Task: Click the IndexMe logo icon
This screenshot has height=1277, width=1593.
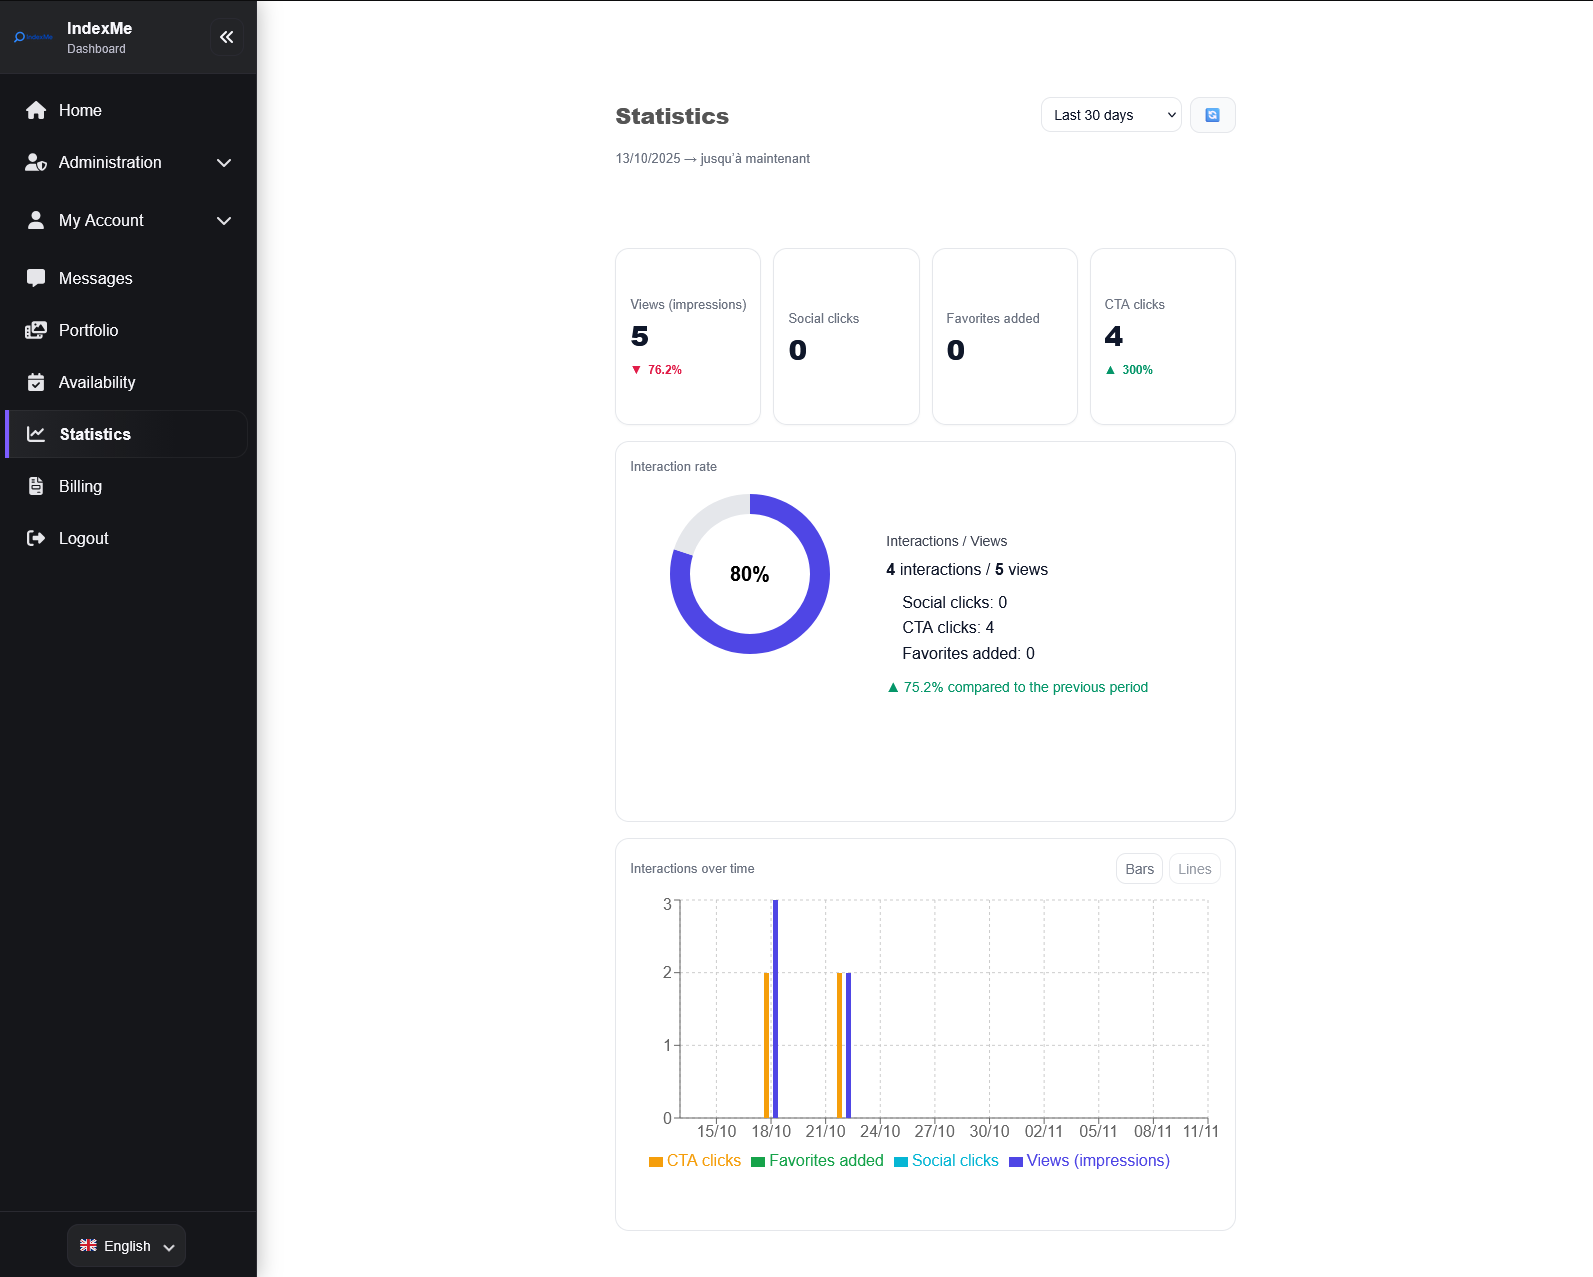Action: [x=33, y=37]
